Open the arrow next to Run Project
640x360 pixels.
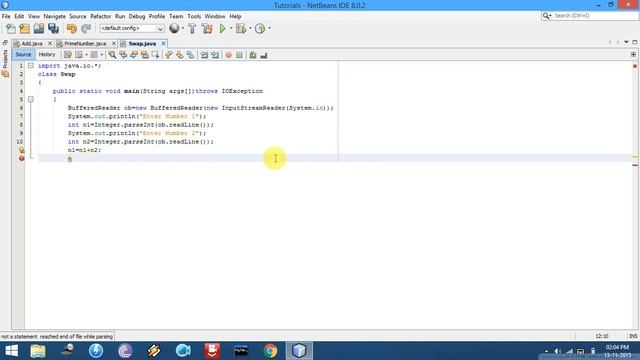click(231, 29)
